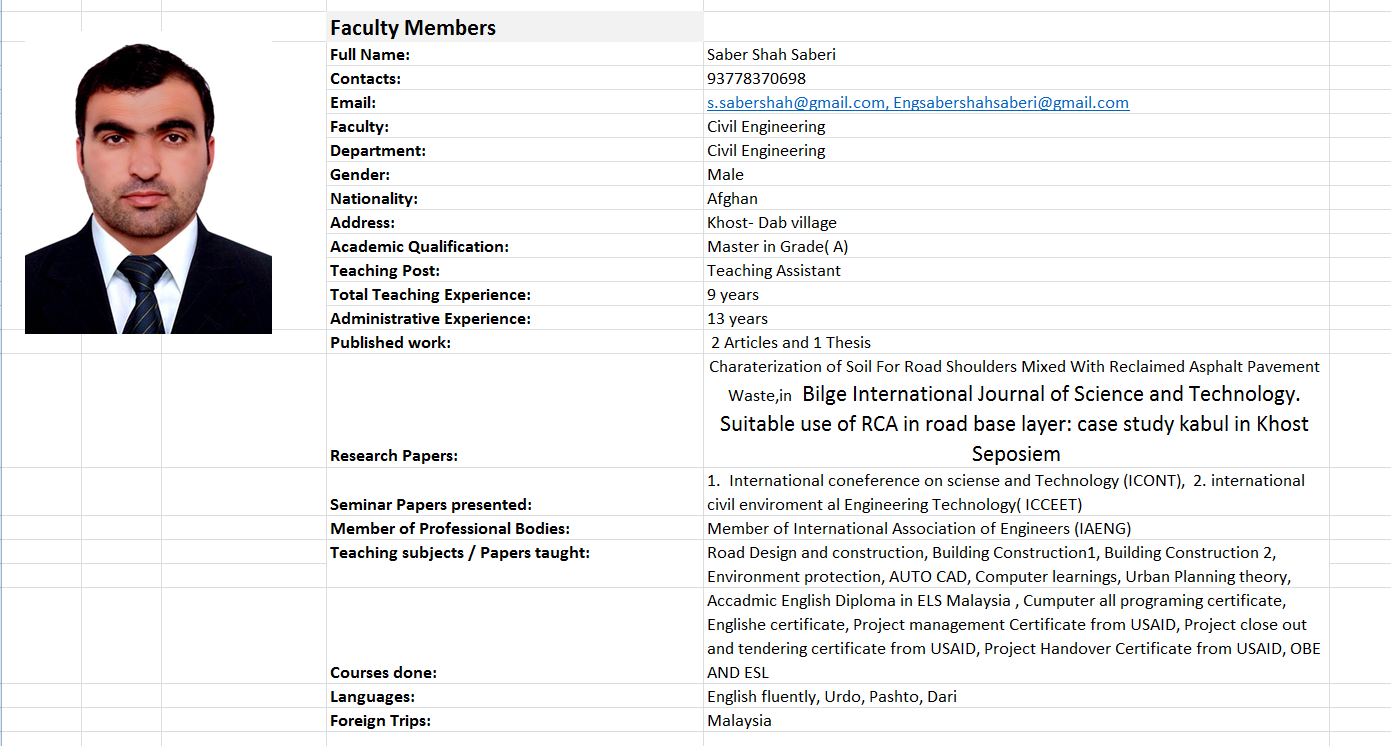This screenshot has height=746, width=1391.
Task: Click the "Member of Professional Bodies:" label
Action: (x=450, y=529)
